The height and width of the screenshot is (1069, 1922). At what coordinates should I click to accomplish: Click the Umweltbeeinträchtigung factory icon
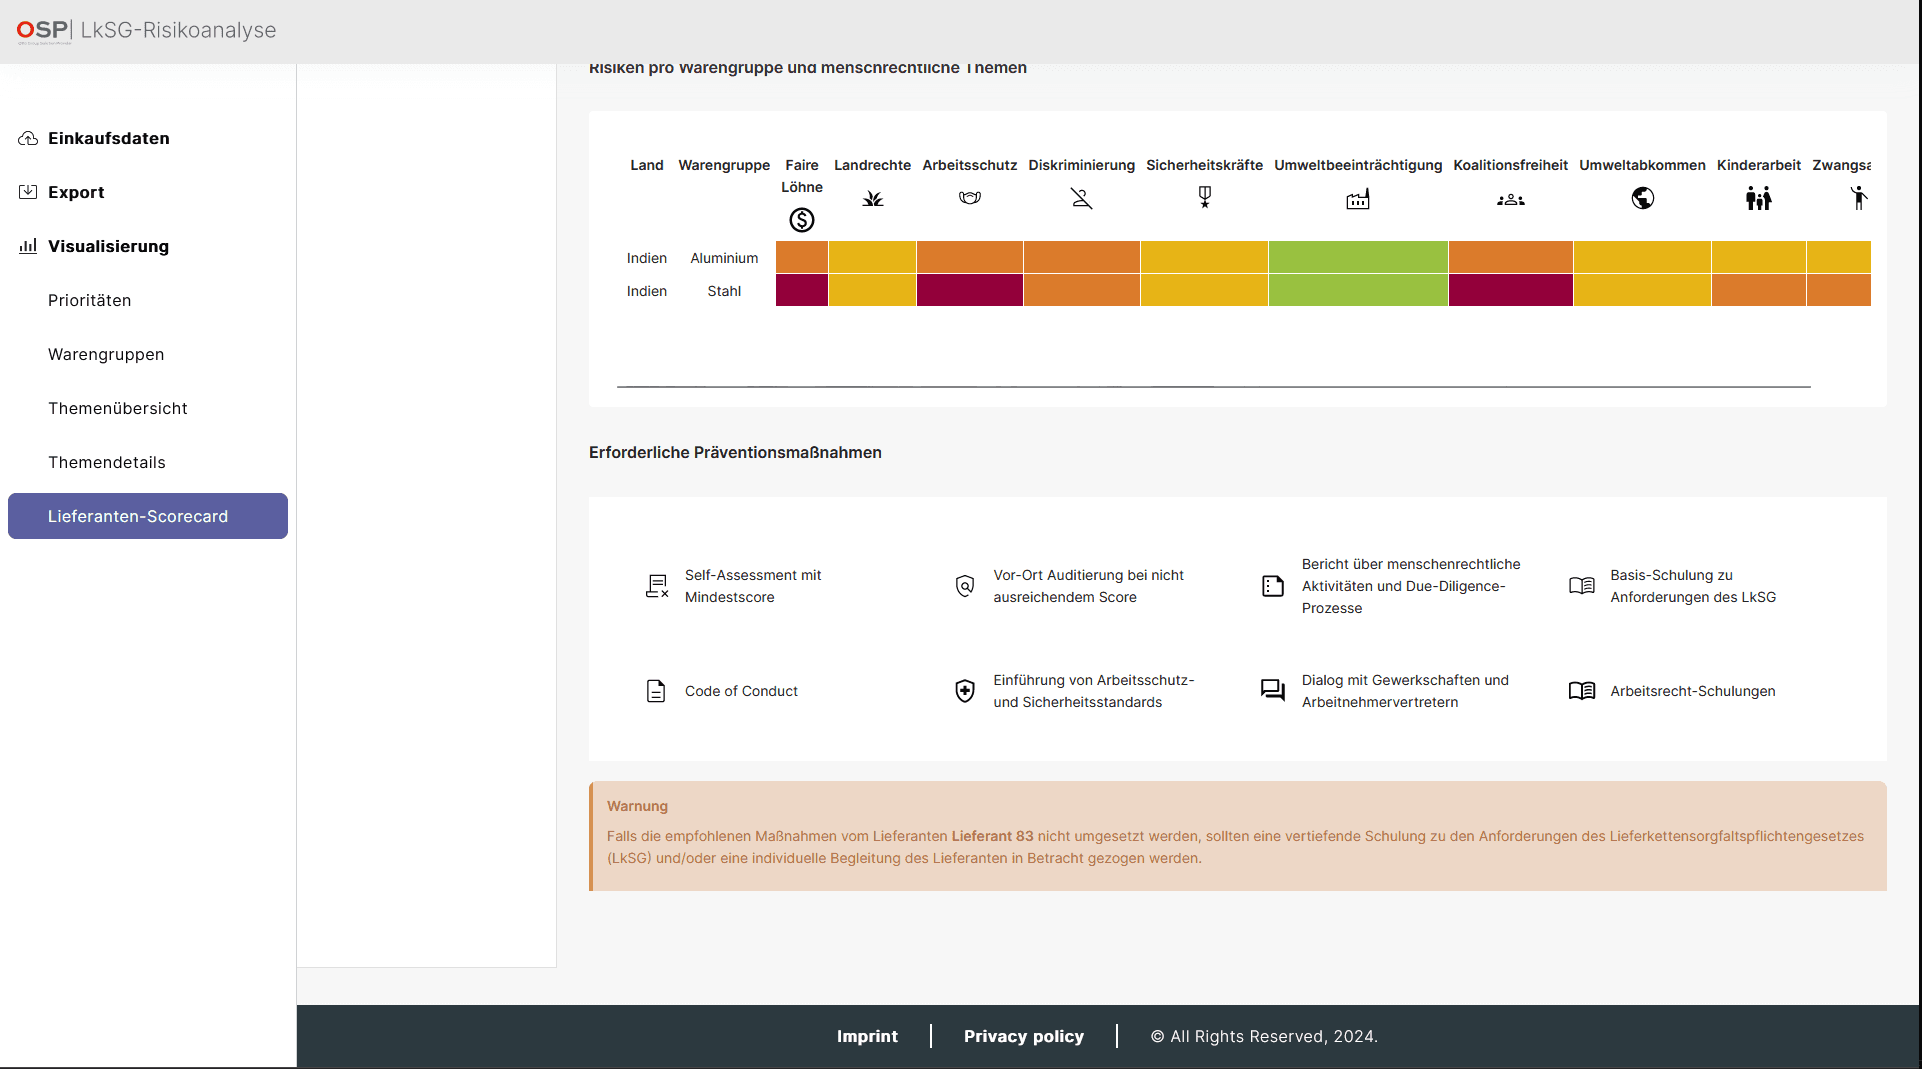click(x=1358, y=199)
